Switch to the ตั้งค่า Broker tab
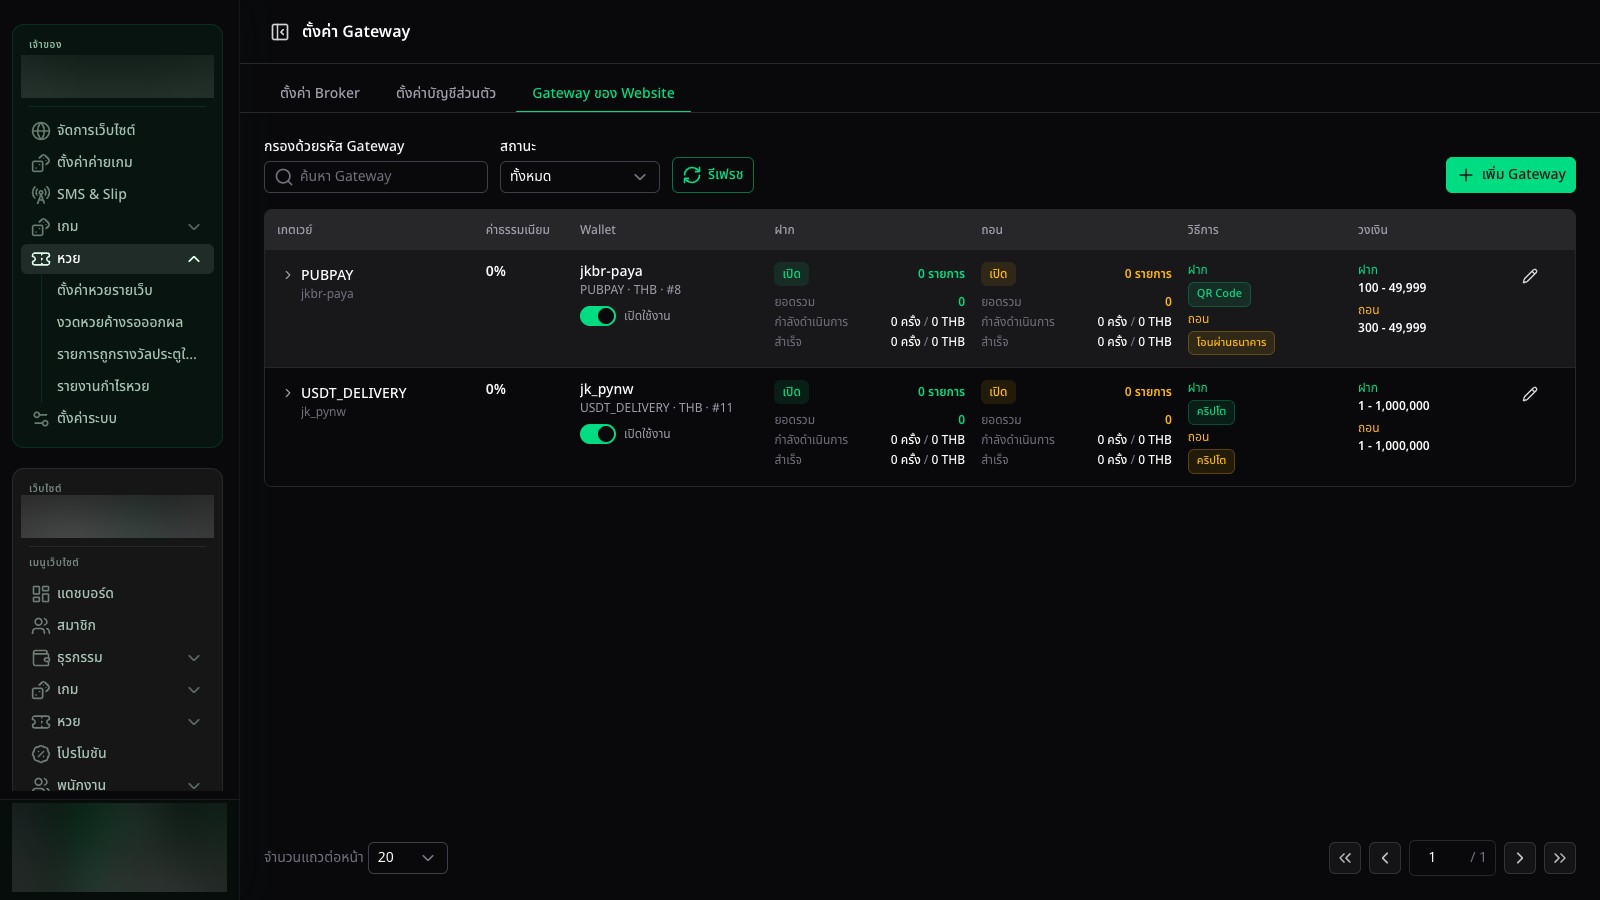This screenshot has width=1600, height=900. (x=320, y=93)
